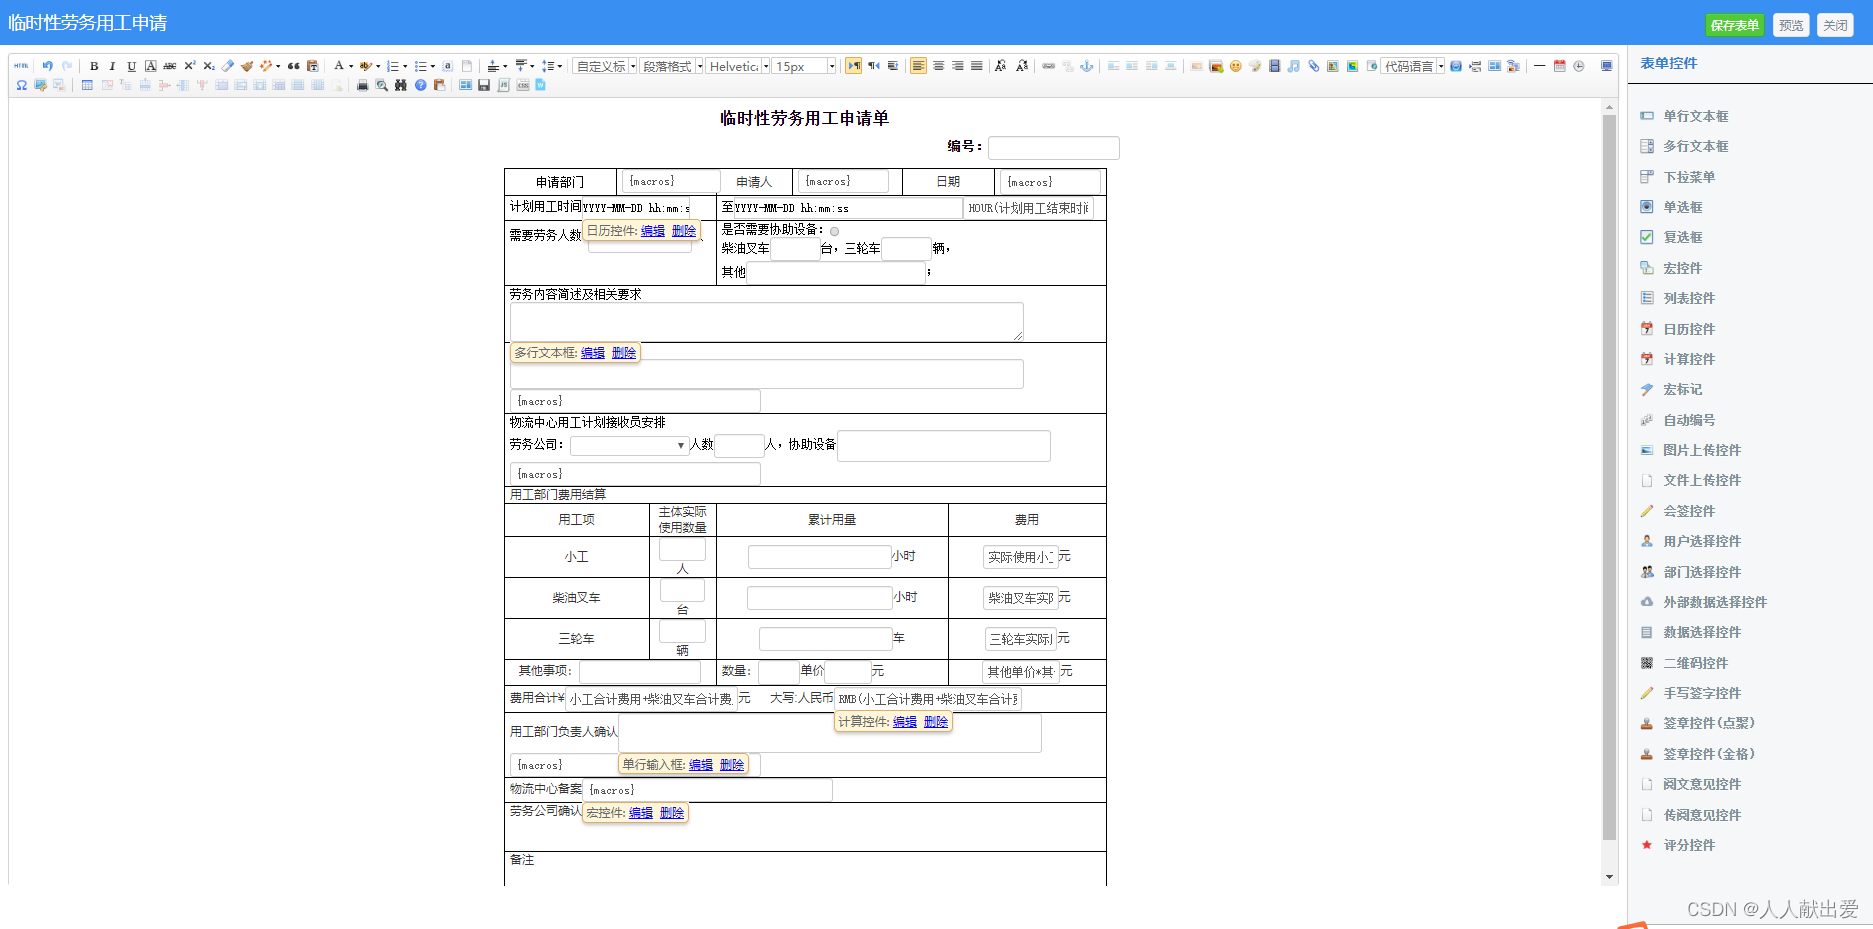This screenshot has height=929, width=1873.
Task: Click the print icon
Action: 362,85
